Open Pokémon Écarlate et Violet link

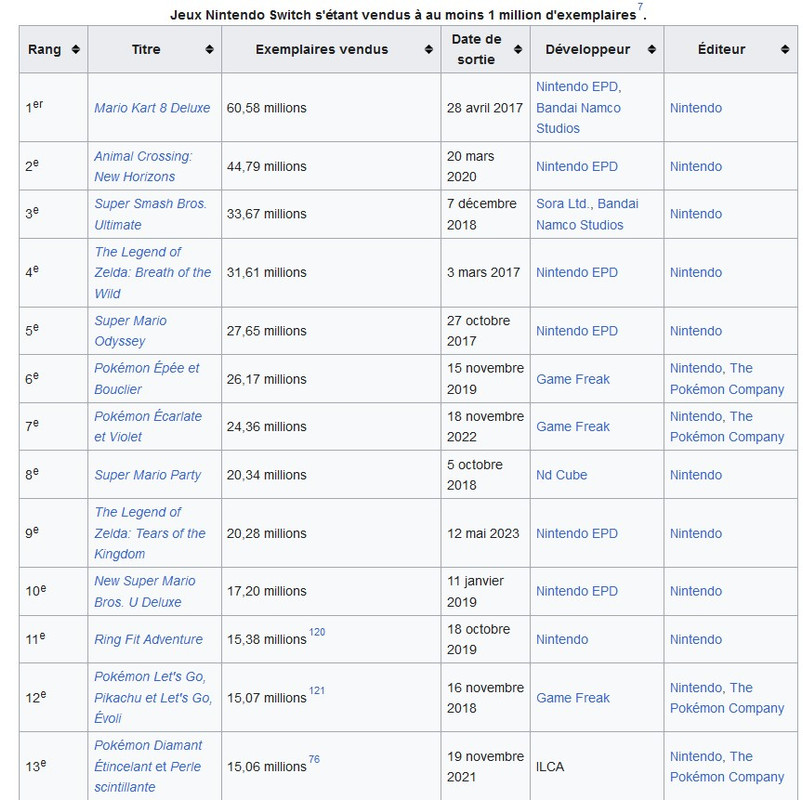[148, 427]
